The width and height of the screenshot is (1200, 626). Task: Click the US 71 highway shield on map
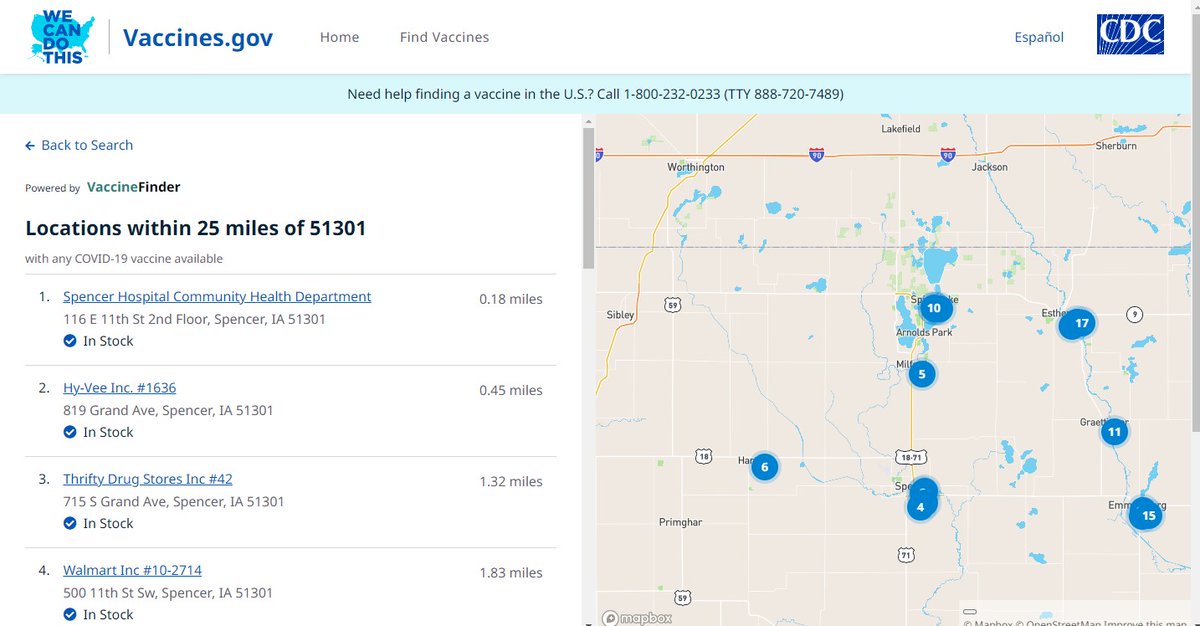coord(906,554)
